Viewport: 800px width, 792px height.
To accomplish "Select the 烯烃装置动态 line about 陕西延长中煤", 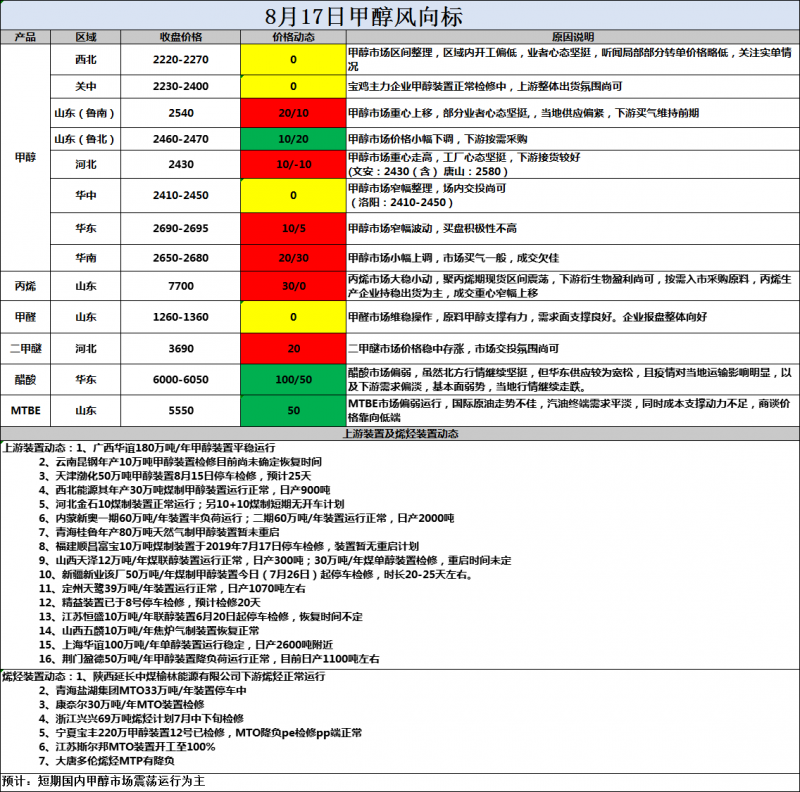I will click(164, 677).
